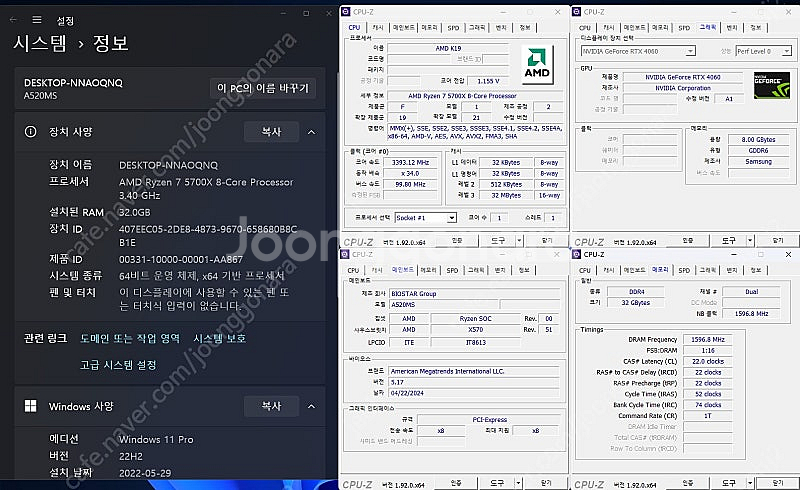Click the Windows 11 Pro edition text
The image size is (800, 490).
(x=156, y=439)
